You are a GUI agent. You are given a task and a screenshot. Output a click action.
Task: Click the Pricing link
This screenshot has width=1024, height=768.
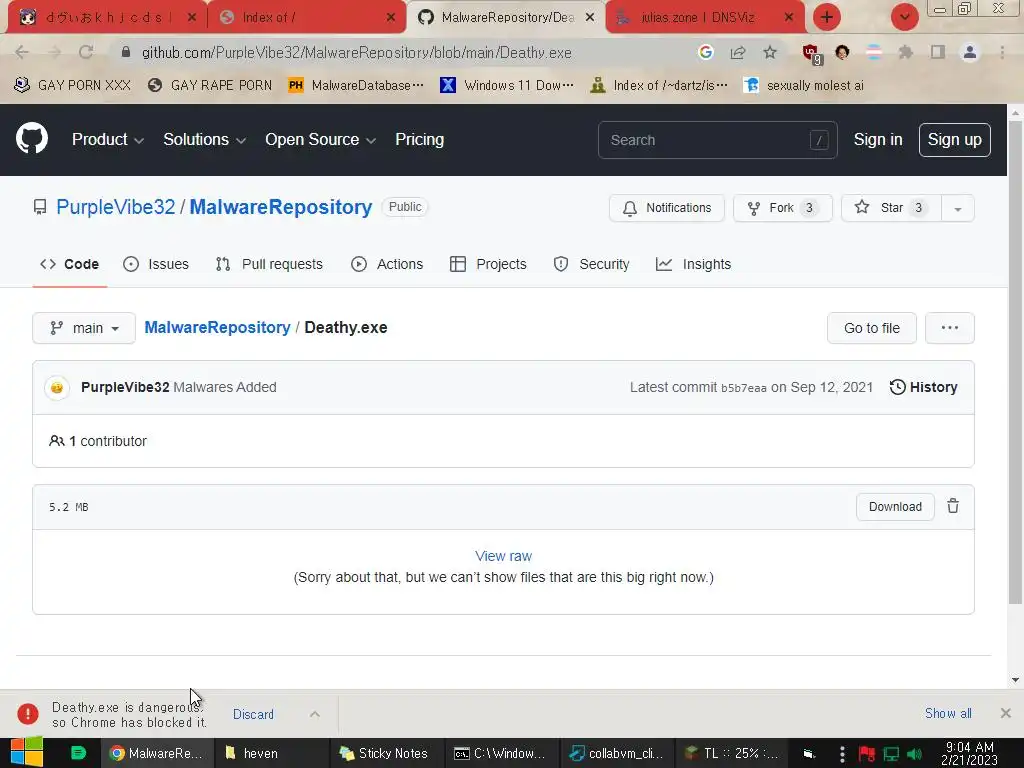419,140
